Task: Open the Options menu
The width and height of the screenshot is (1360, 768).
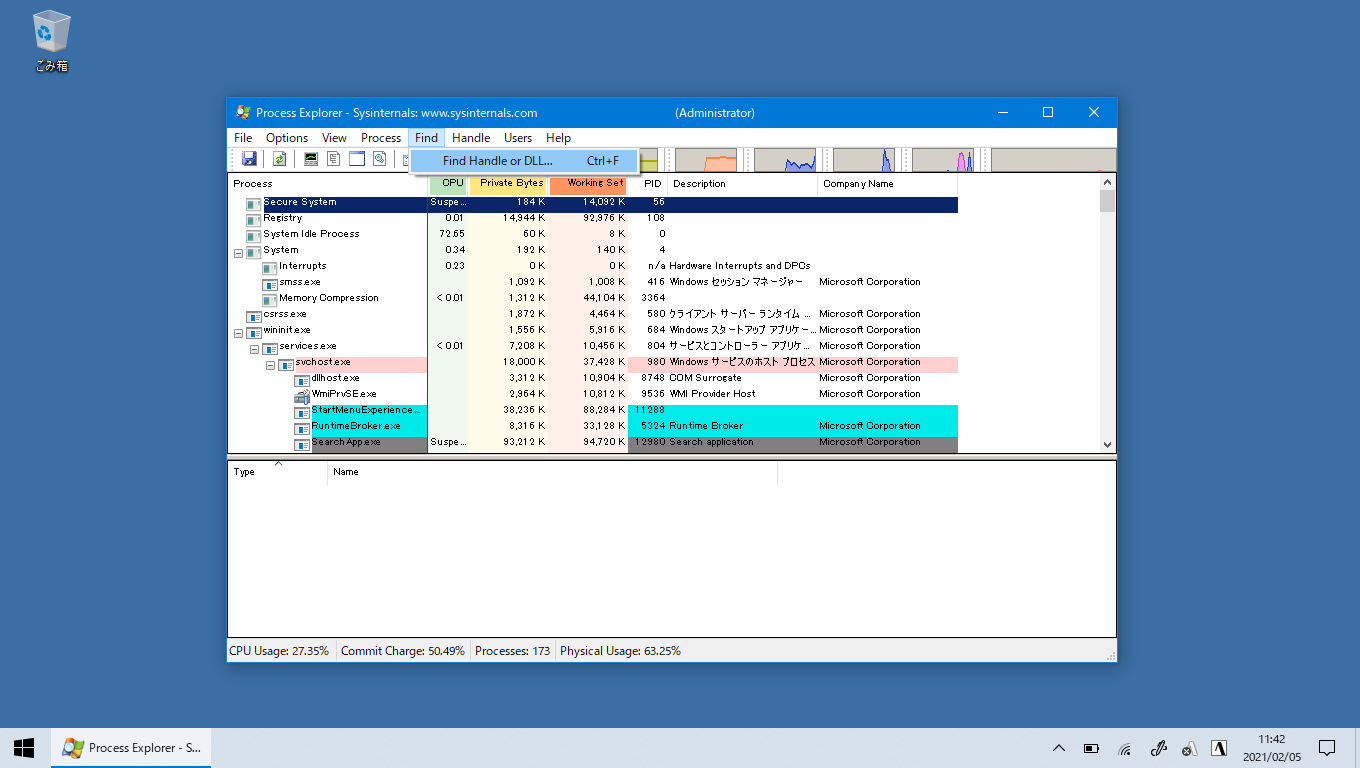Action: coord(287,138)
